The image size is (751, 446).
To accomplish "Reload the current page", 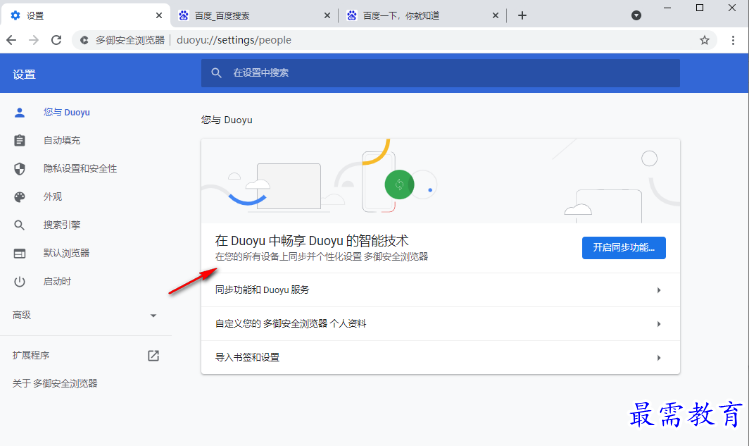I will tap(56, 40).
